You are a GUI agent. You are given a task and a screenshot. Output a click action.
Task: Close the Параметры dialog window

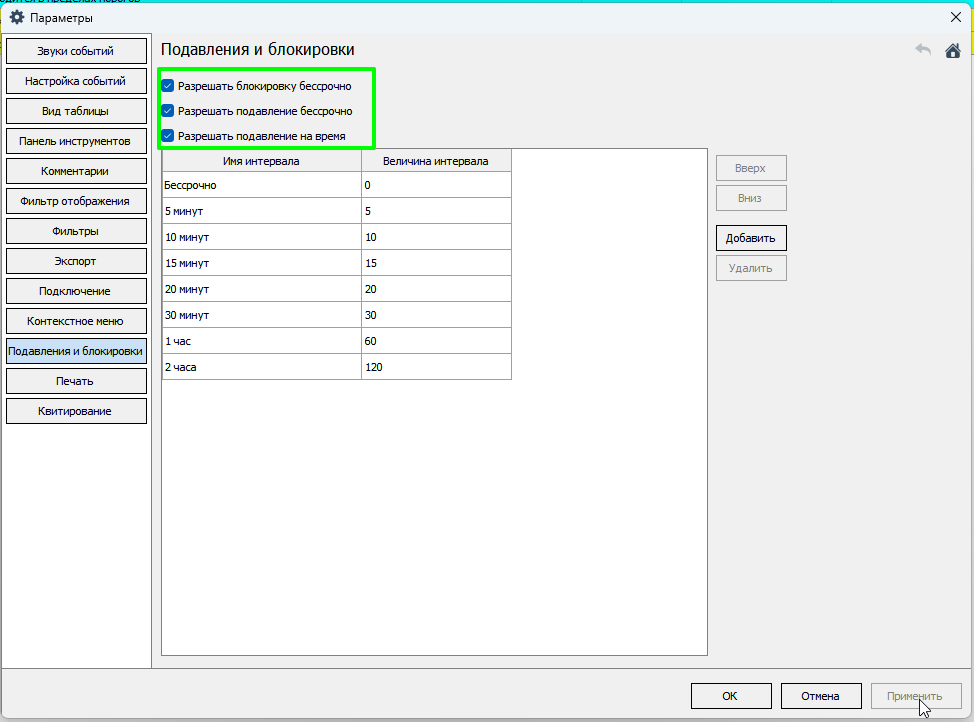pos(954,16)
